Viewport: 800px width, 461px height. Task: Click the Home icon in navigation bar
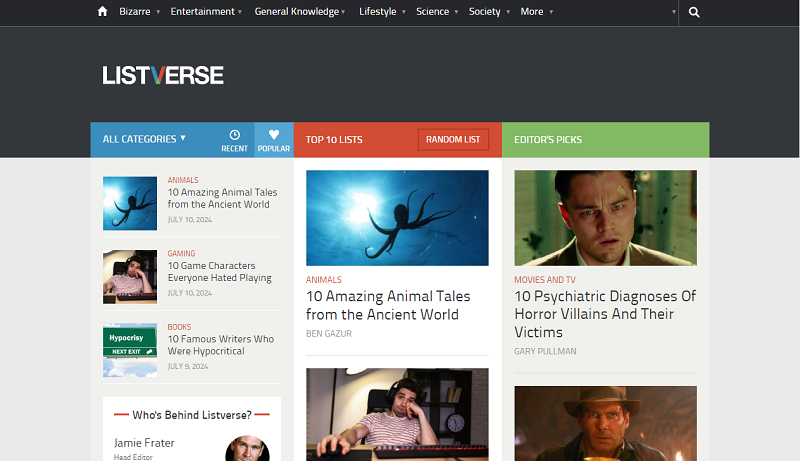point(102,12)
